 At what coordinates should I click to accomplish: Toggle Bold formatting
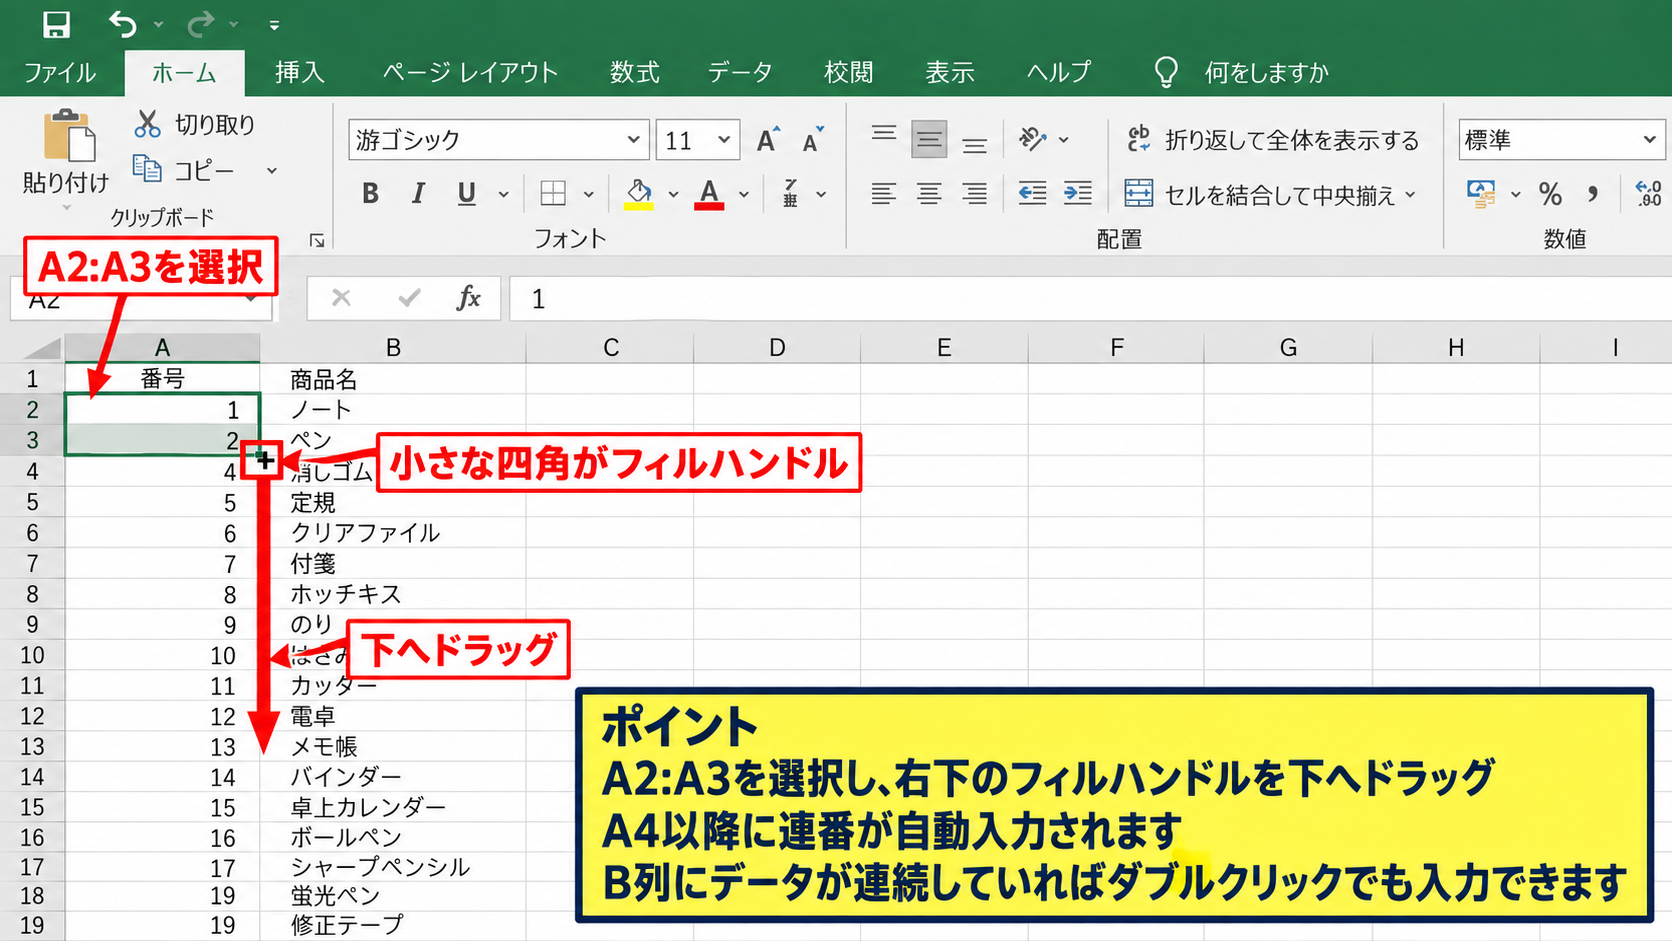pos(370,193)
